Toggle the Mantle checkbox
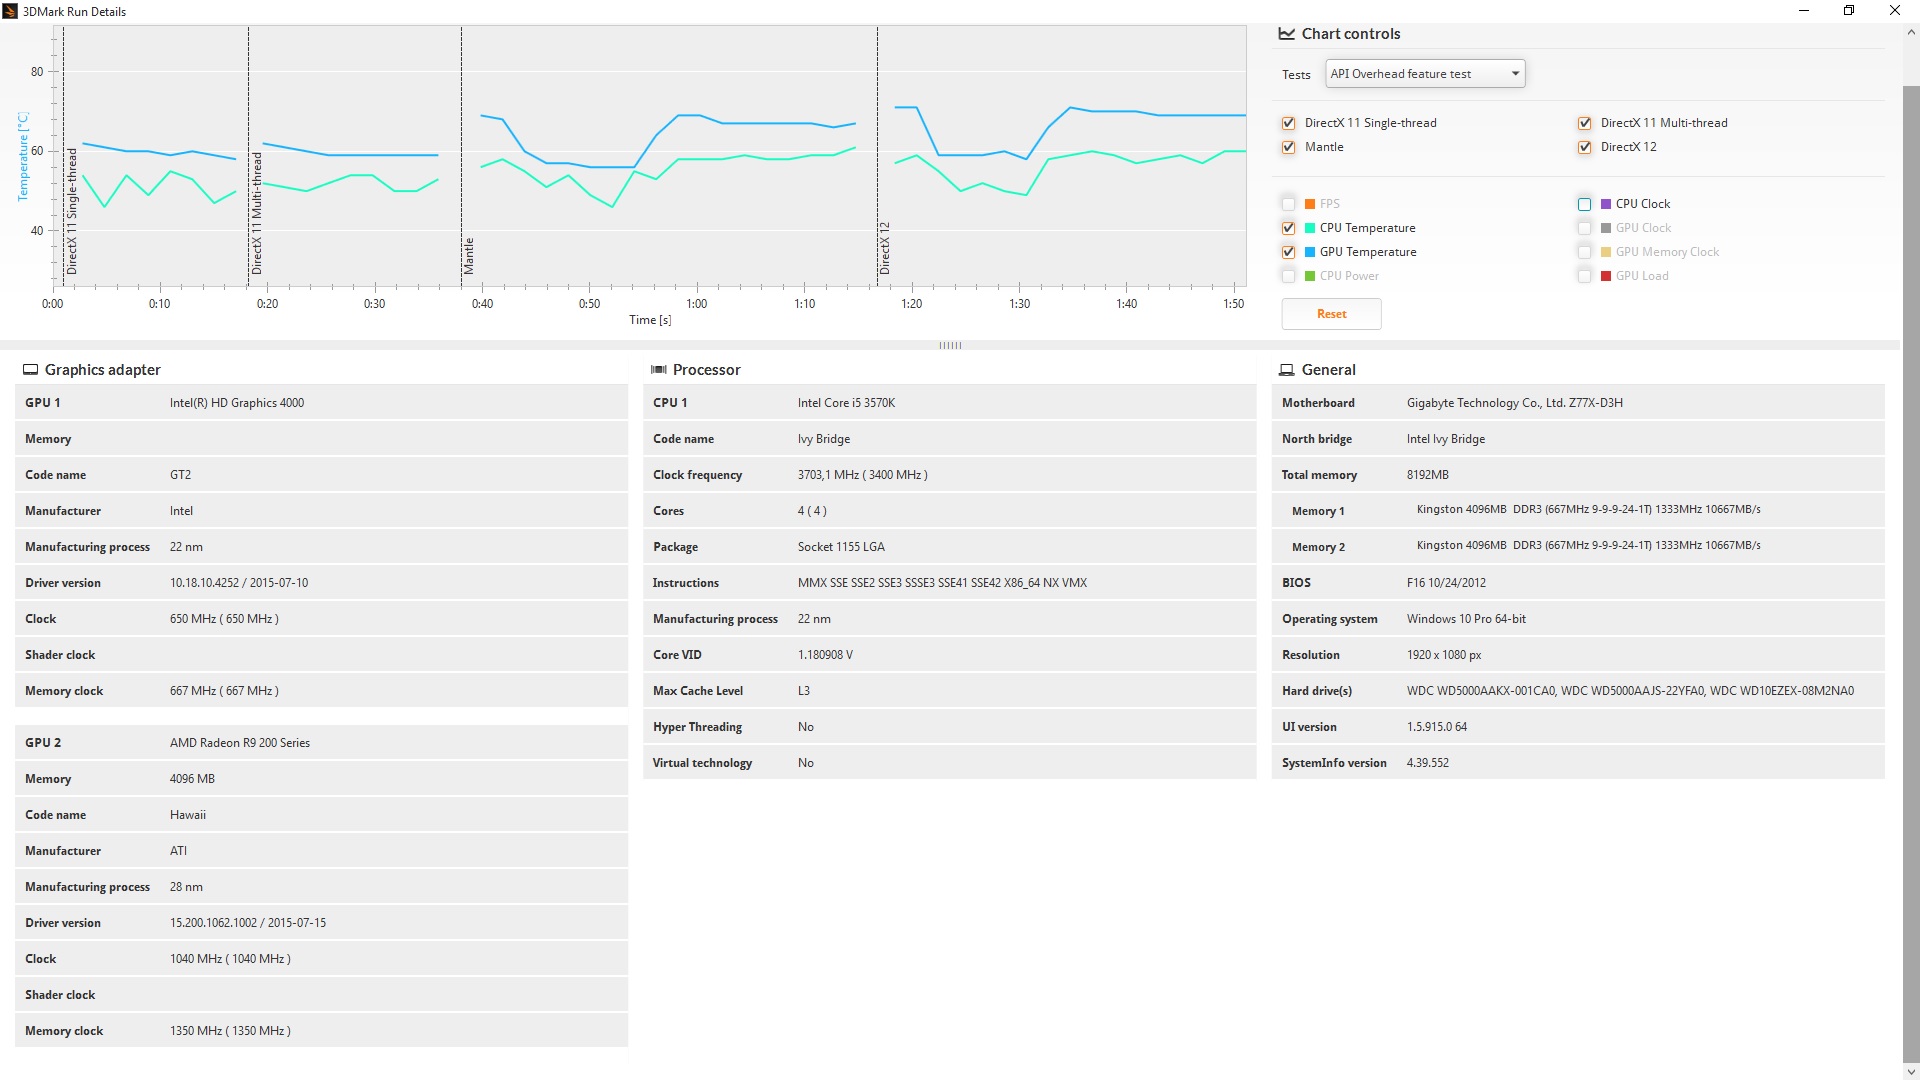Image resolution: width=1920 pixels, height=1080 pixels. pos(1289,147)
